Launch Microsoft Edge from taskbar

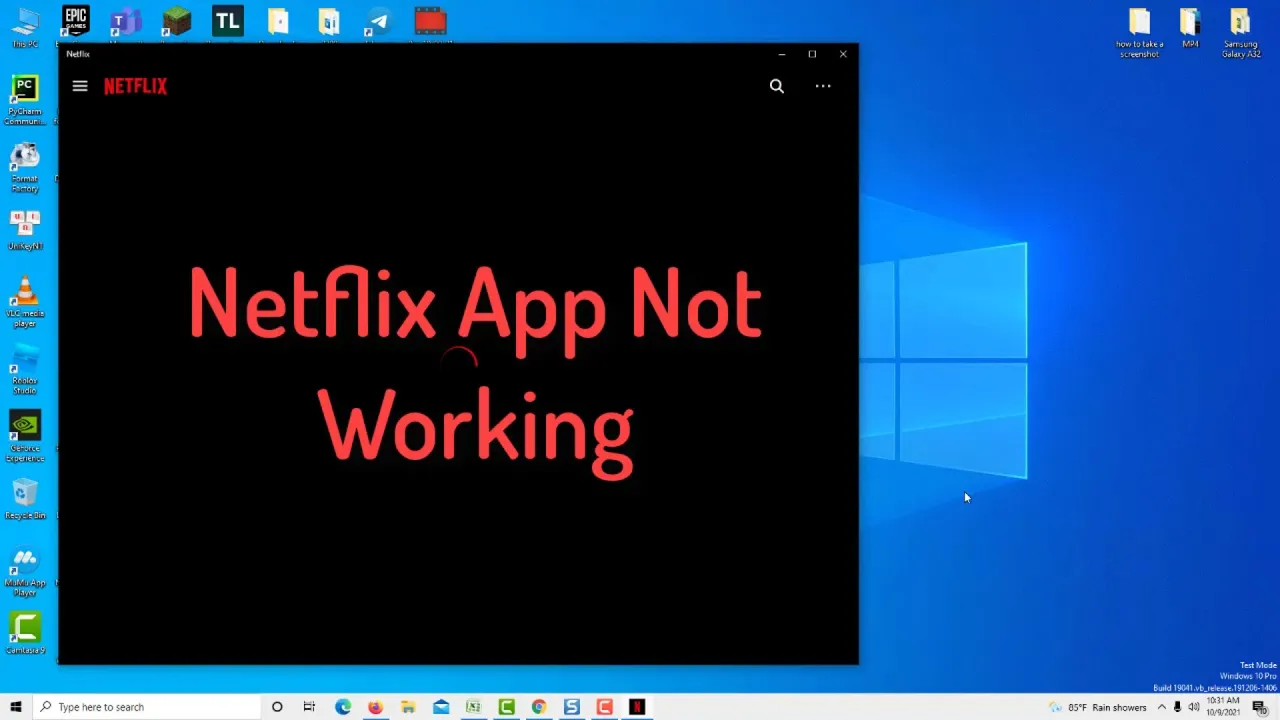point(343,707)
